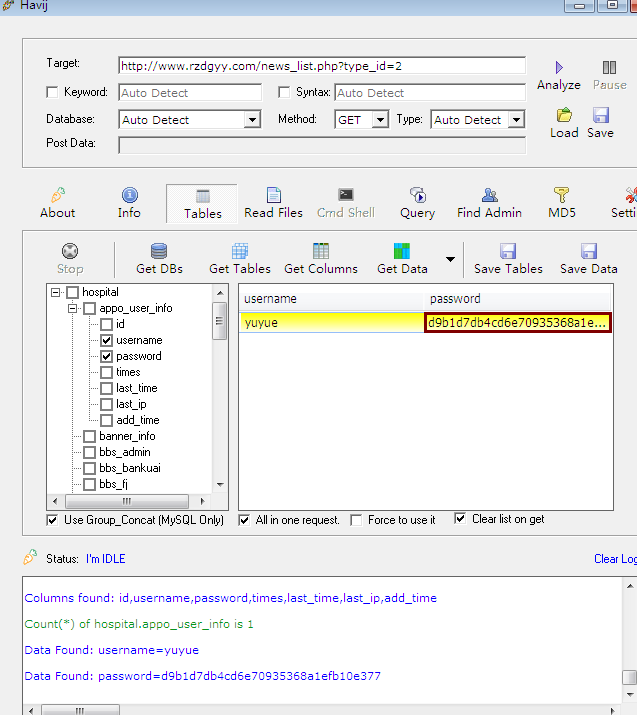The image size is (637, 715).
Task: Click the last_time column checkbox
Action: click(107, 389)
